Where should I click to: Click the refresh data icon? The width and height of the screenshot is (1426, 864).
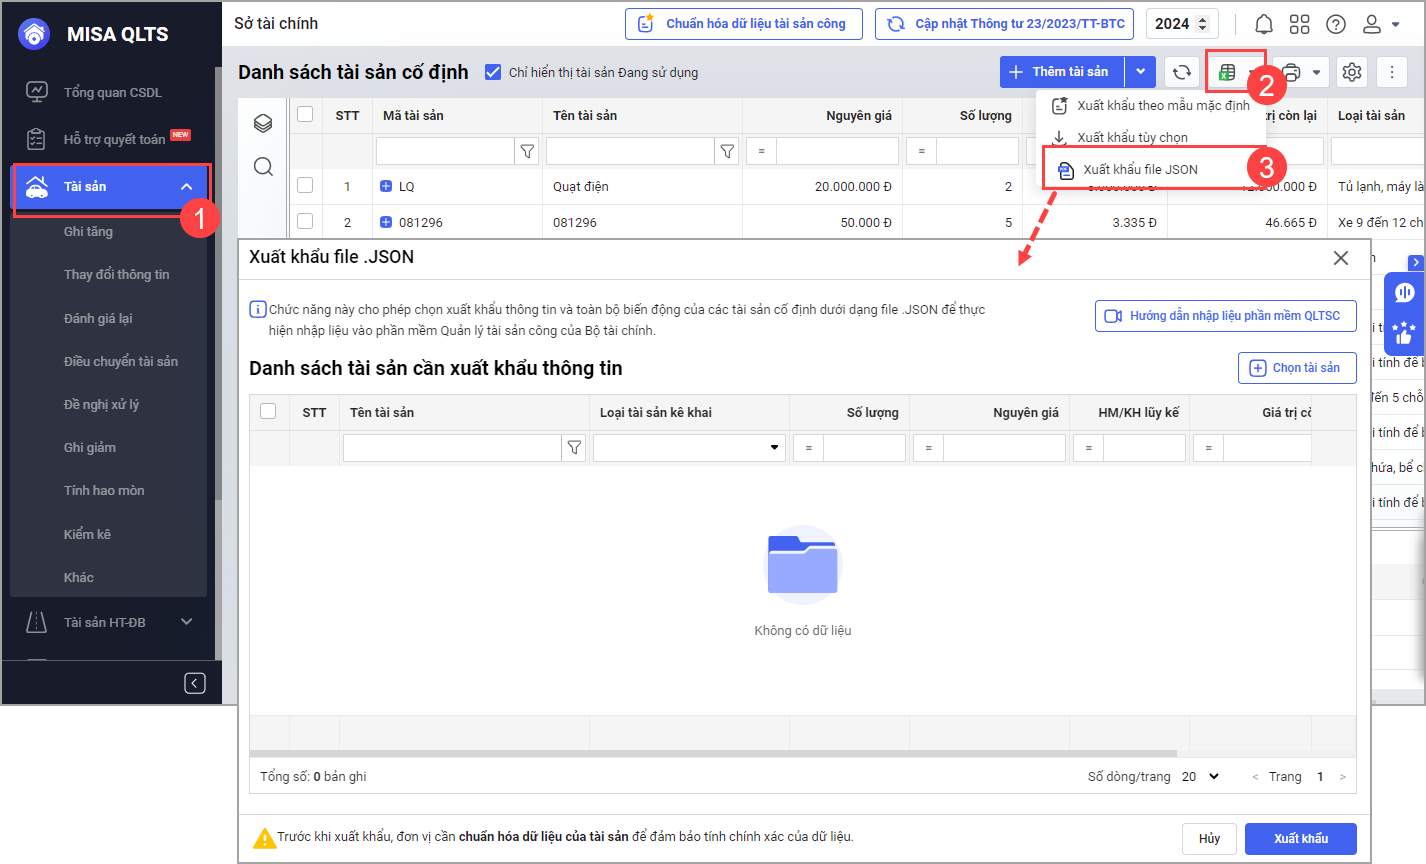tap(1182, 72)
